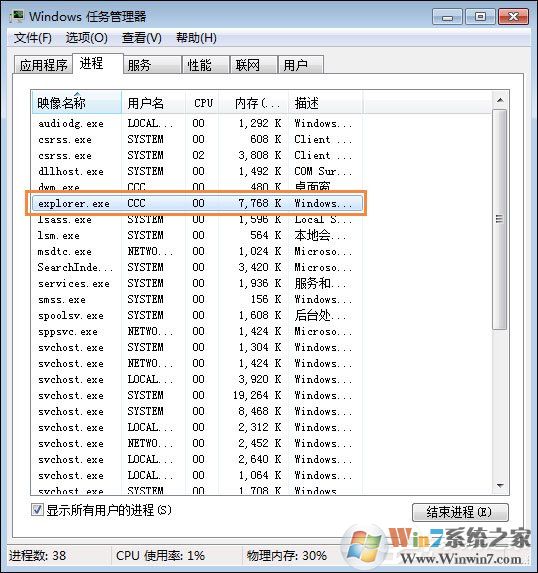Click the 7,768 K memory value
Viewport: 538px width, 573px height.
259,204
